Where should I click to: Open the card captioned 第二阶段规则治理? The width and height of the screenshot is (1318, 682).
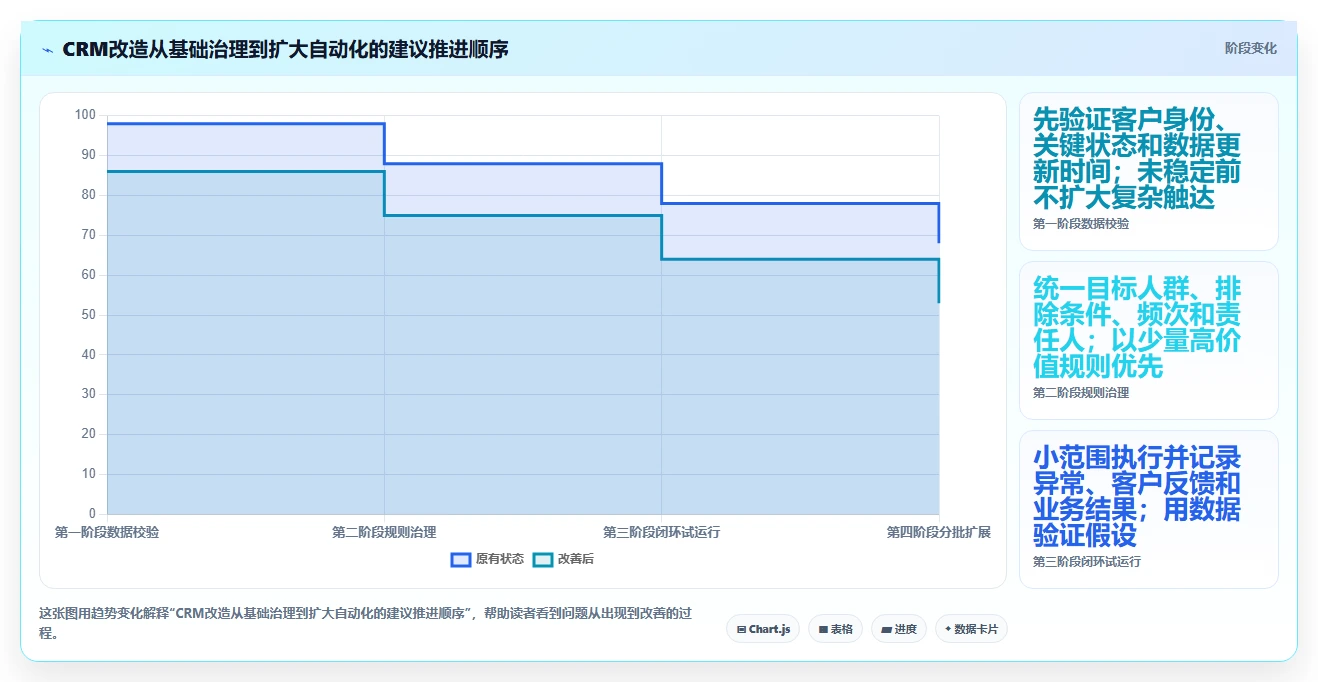coord(1148,340)
